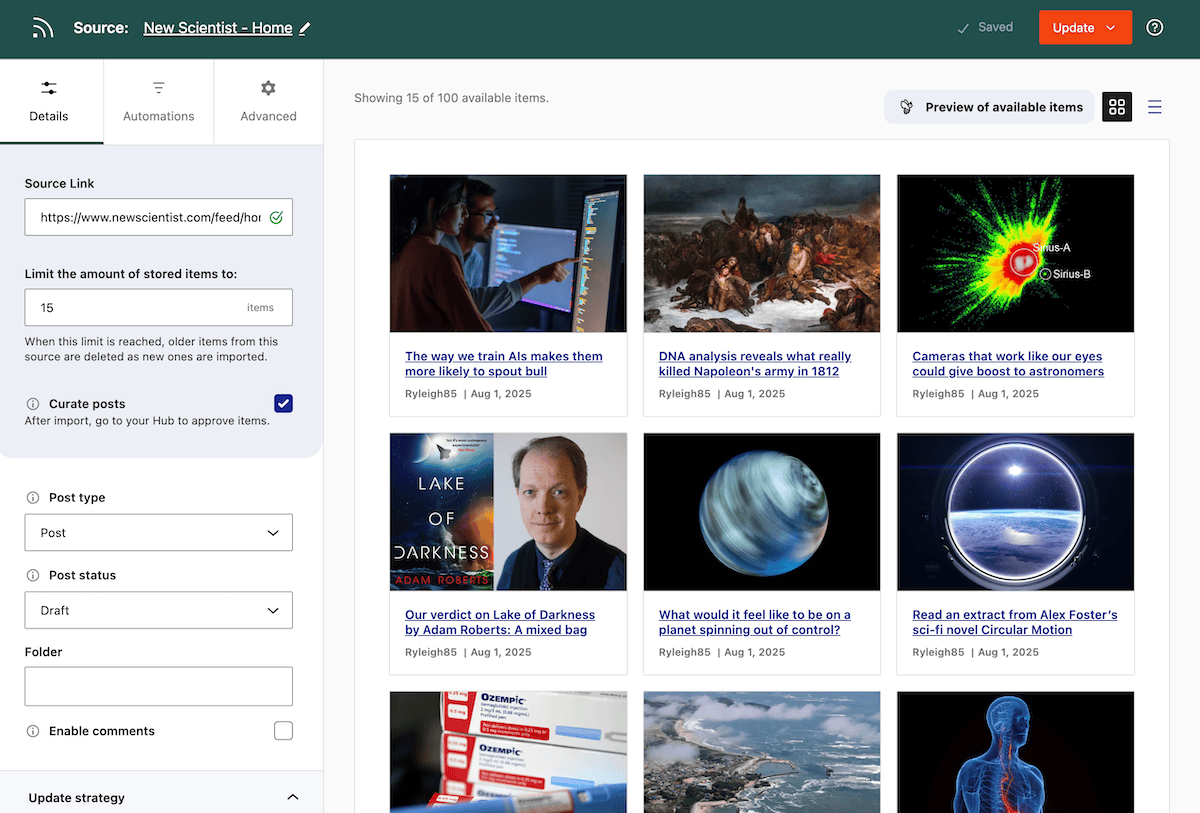Viewport: 1200px width, 813px height.
Task: Click the Advanced gear icon
Action: (x=268, y=88)
